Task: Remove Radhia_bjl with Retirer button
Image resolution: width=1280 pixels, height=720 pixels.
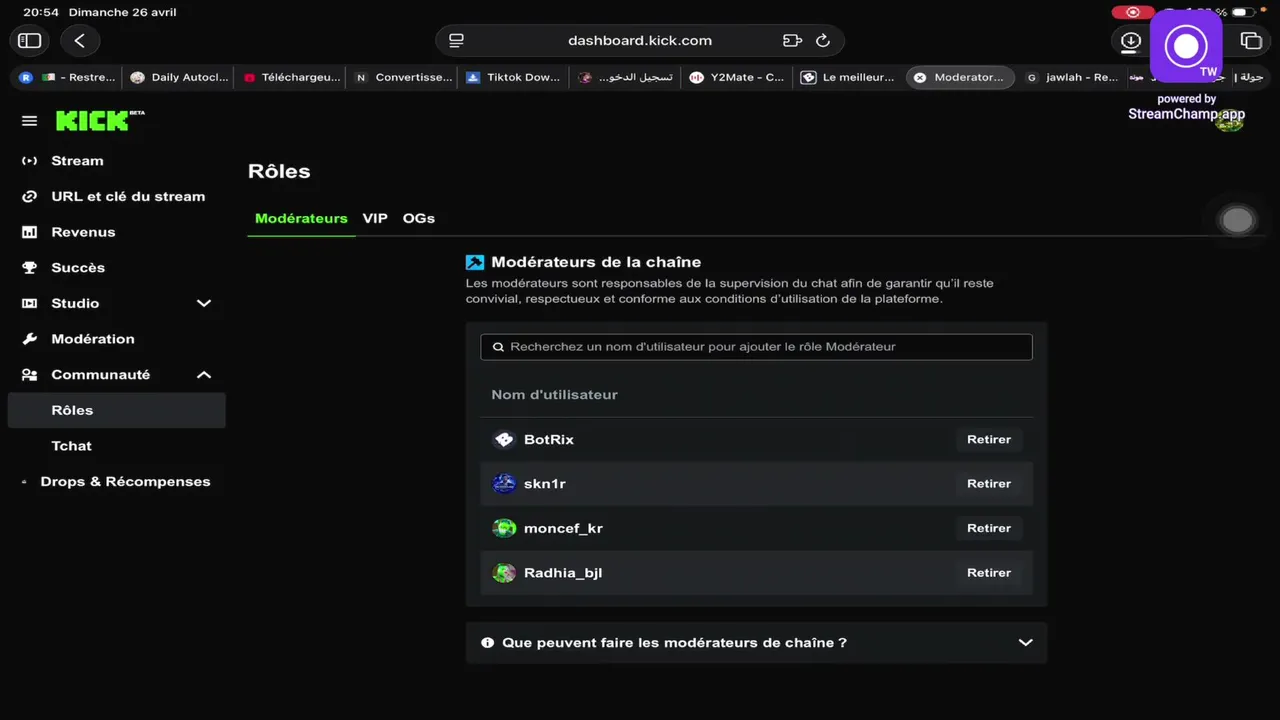Action: tap(988, 573)
